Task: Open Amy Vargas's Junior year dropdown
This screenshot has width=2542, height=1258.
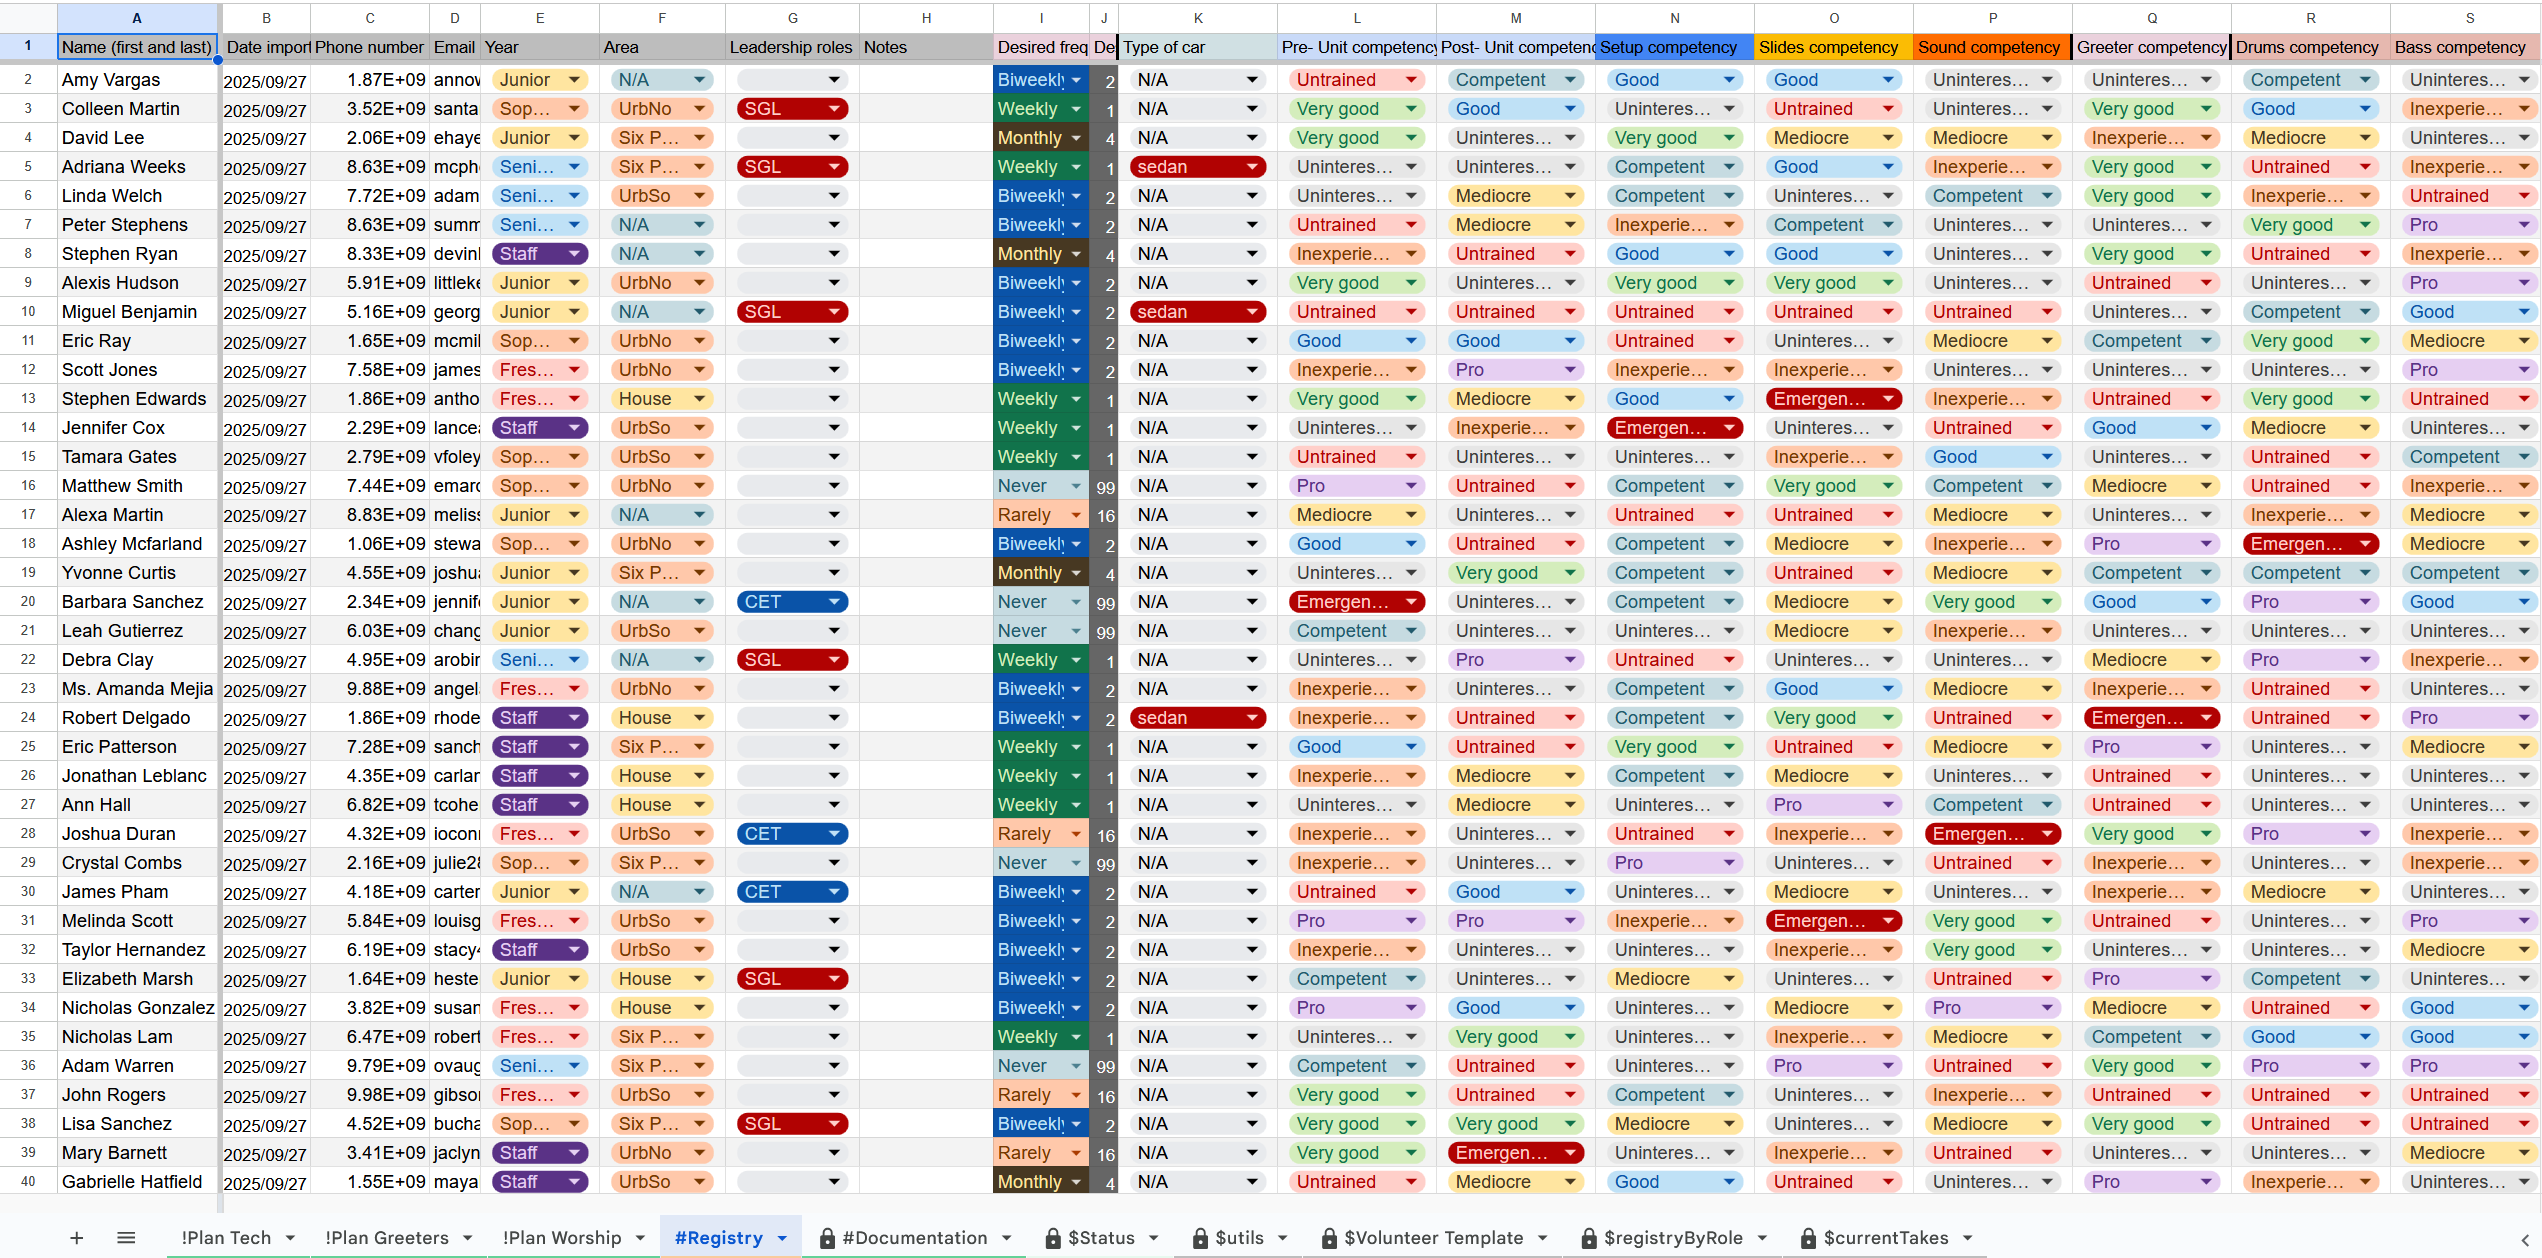Action: click(573, 79)
